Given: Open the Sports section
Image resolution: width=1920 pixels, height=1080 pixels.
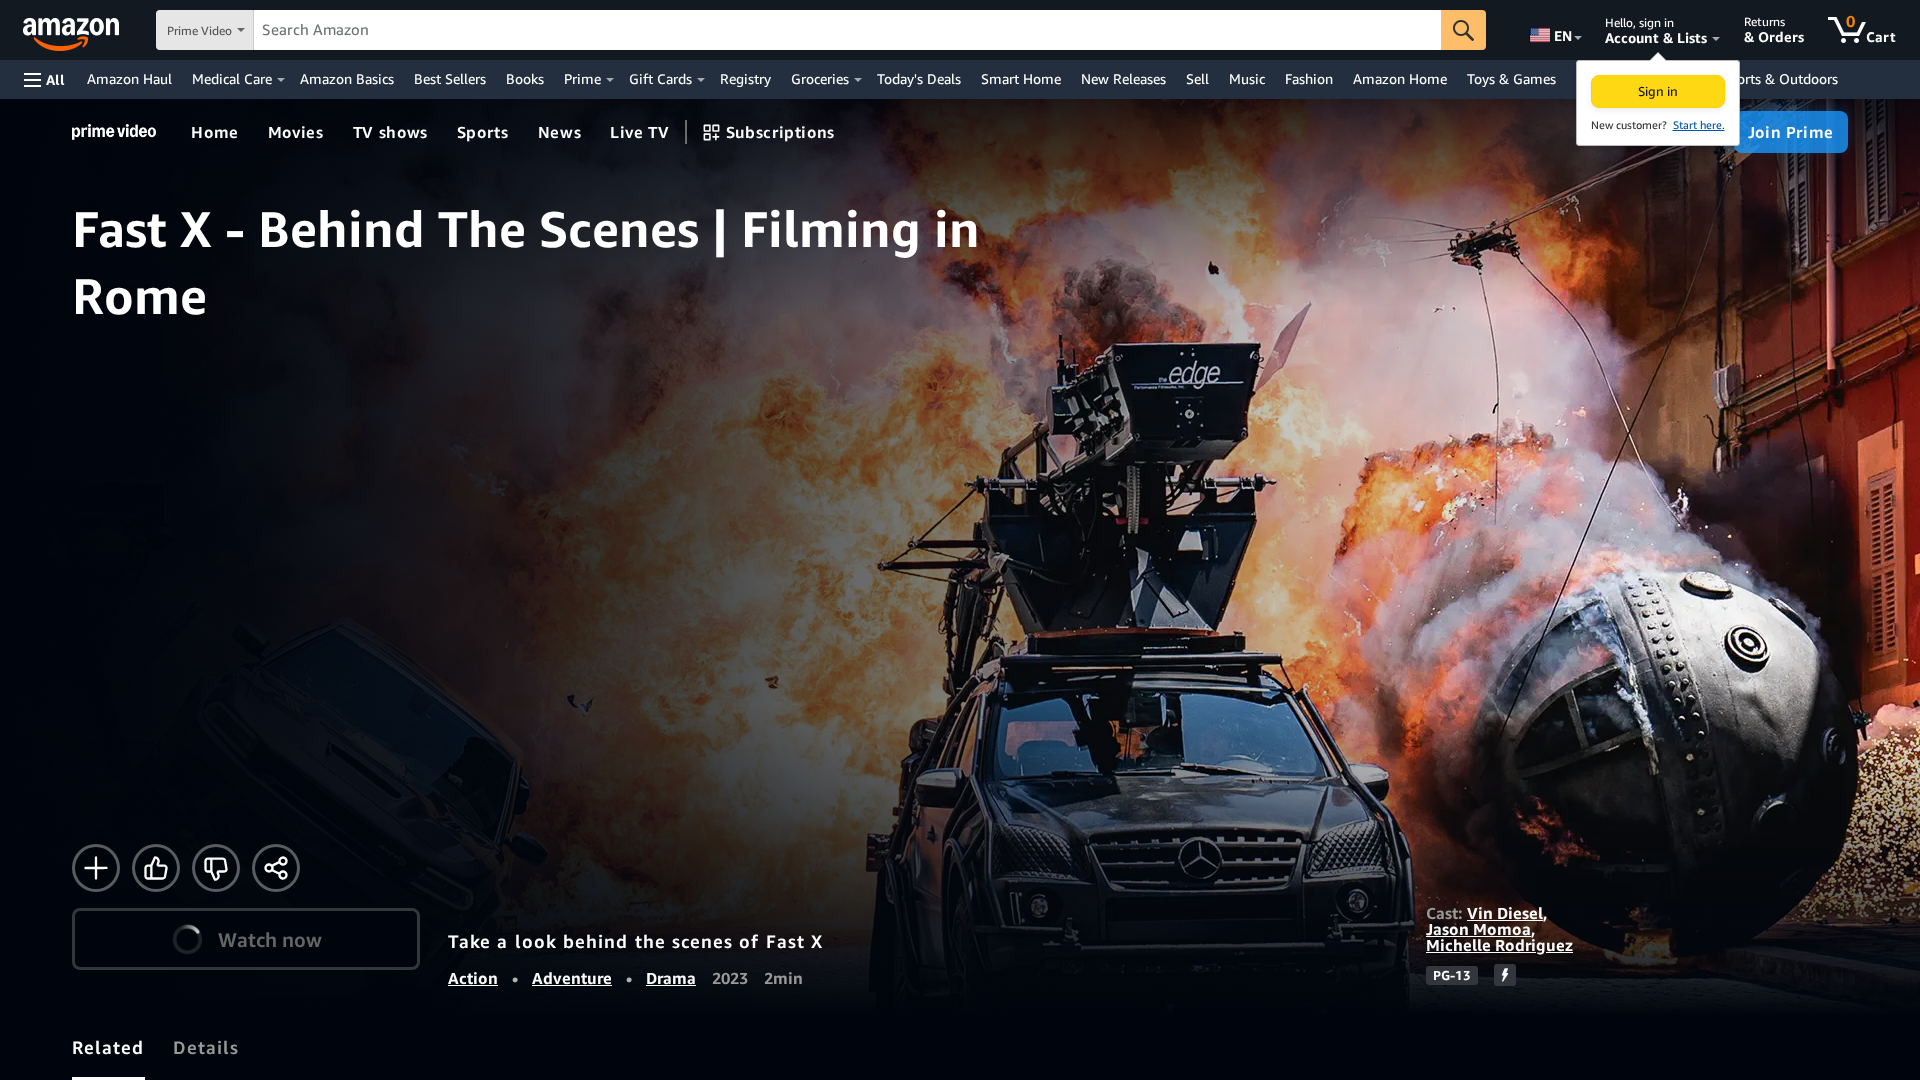Looking at the screenshot, I should 482,132.
